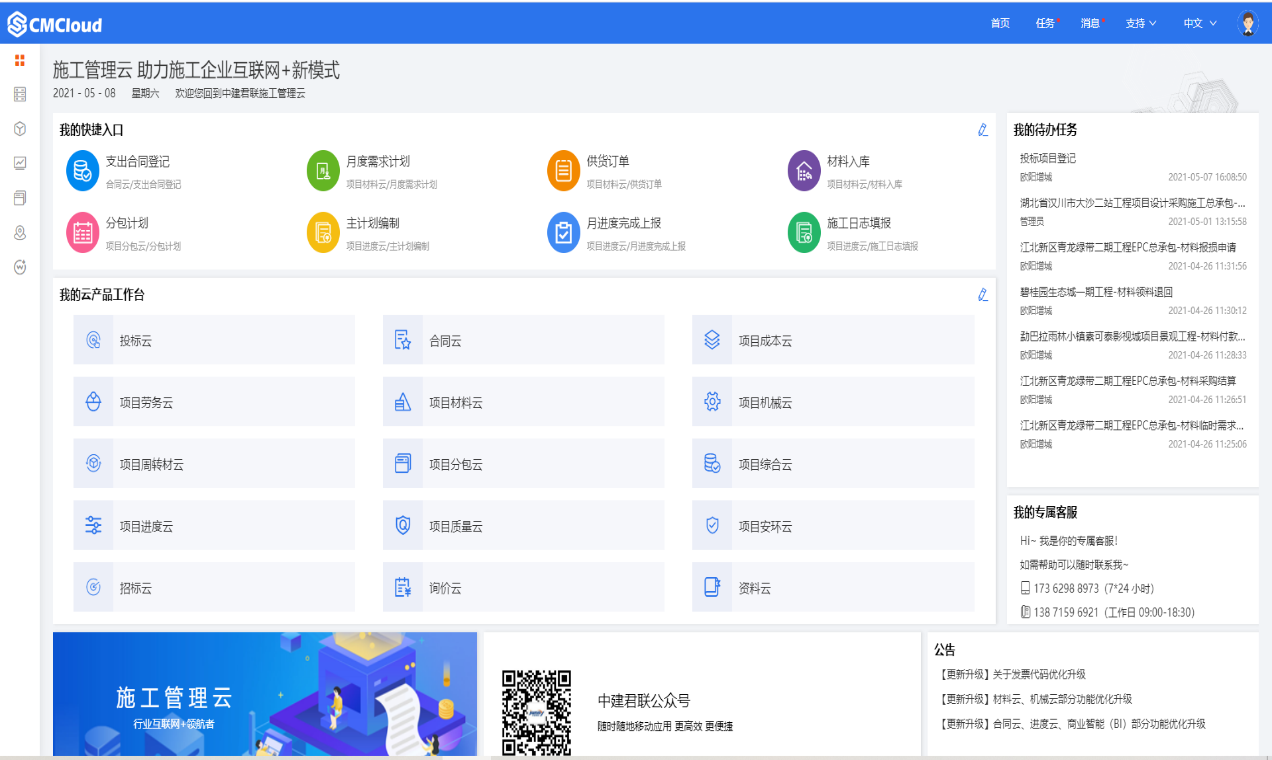Edit 我的快捷入口 with the pencil icon
The height and width of the screenshot is (760, 1272).
point(983,130)
